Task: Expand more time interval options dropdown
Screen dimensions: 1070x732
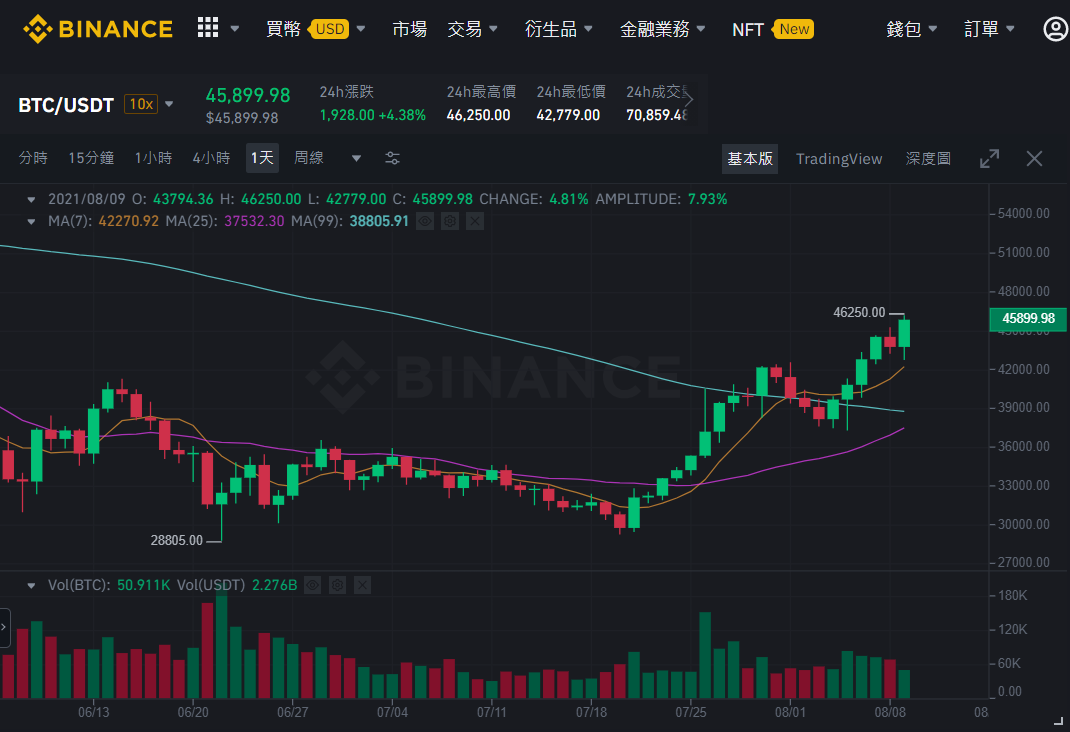Action: point(356,158)
